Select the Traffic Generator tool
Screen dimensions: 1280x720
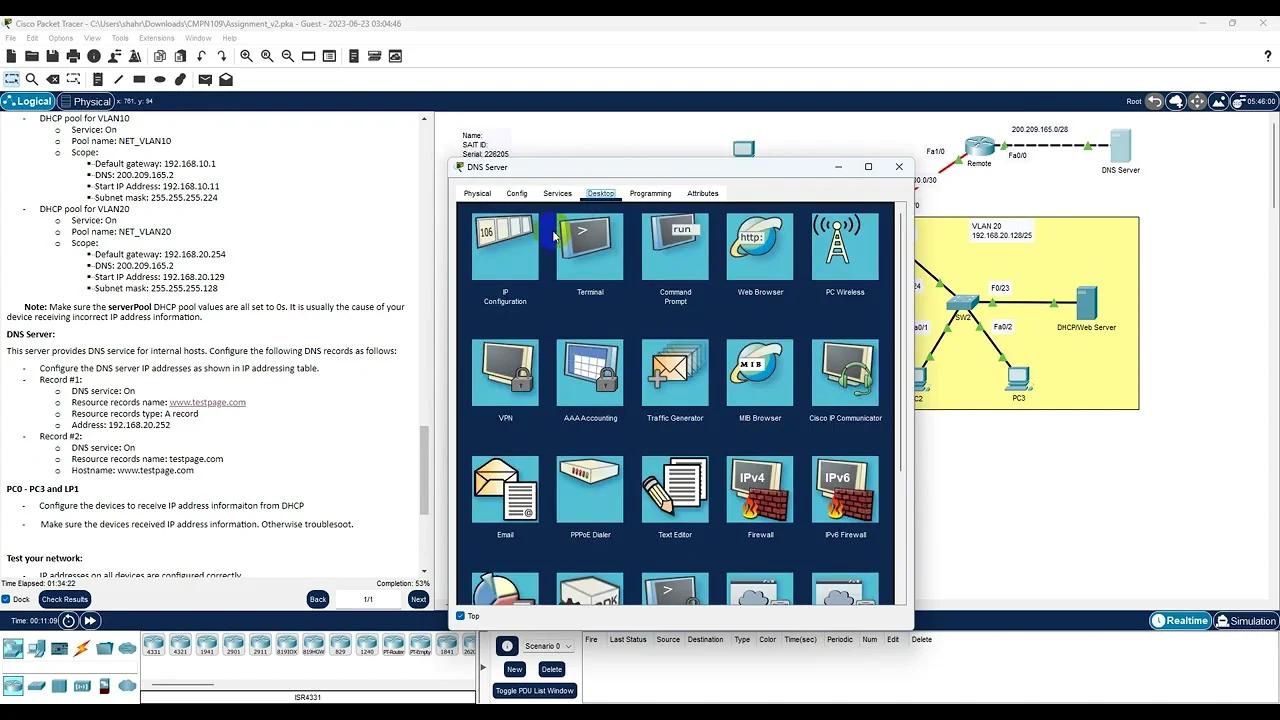[x=675, y=370]
